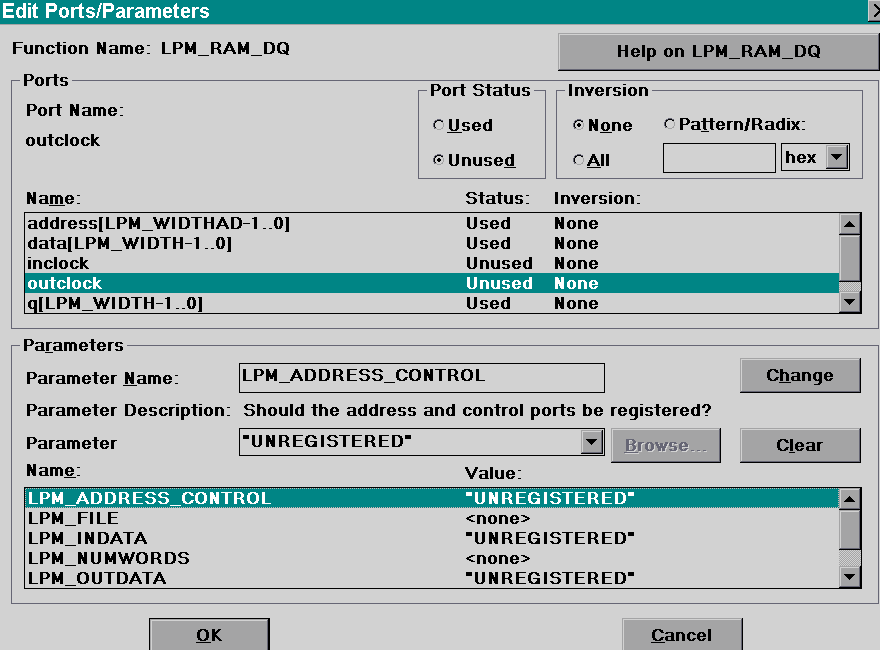Image resolution: width=880 pixels, height=650 pixels.
Task: Select the inclock port row
Action: click(432, 263)
